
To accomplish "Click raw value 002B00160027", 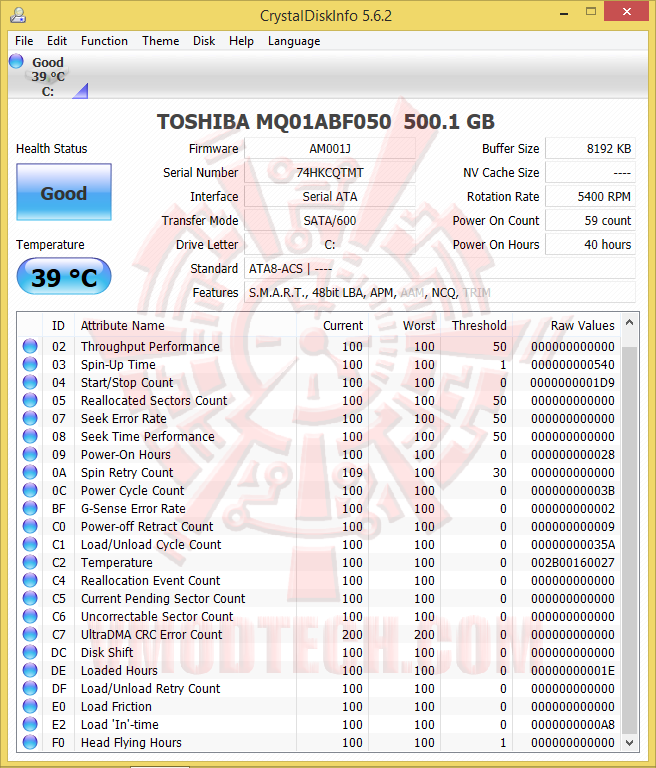I will 573,562.
